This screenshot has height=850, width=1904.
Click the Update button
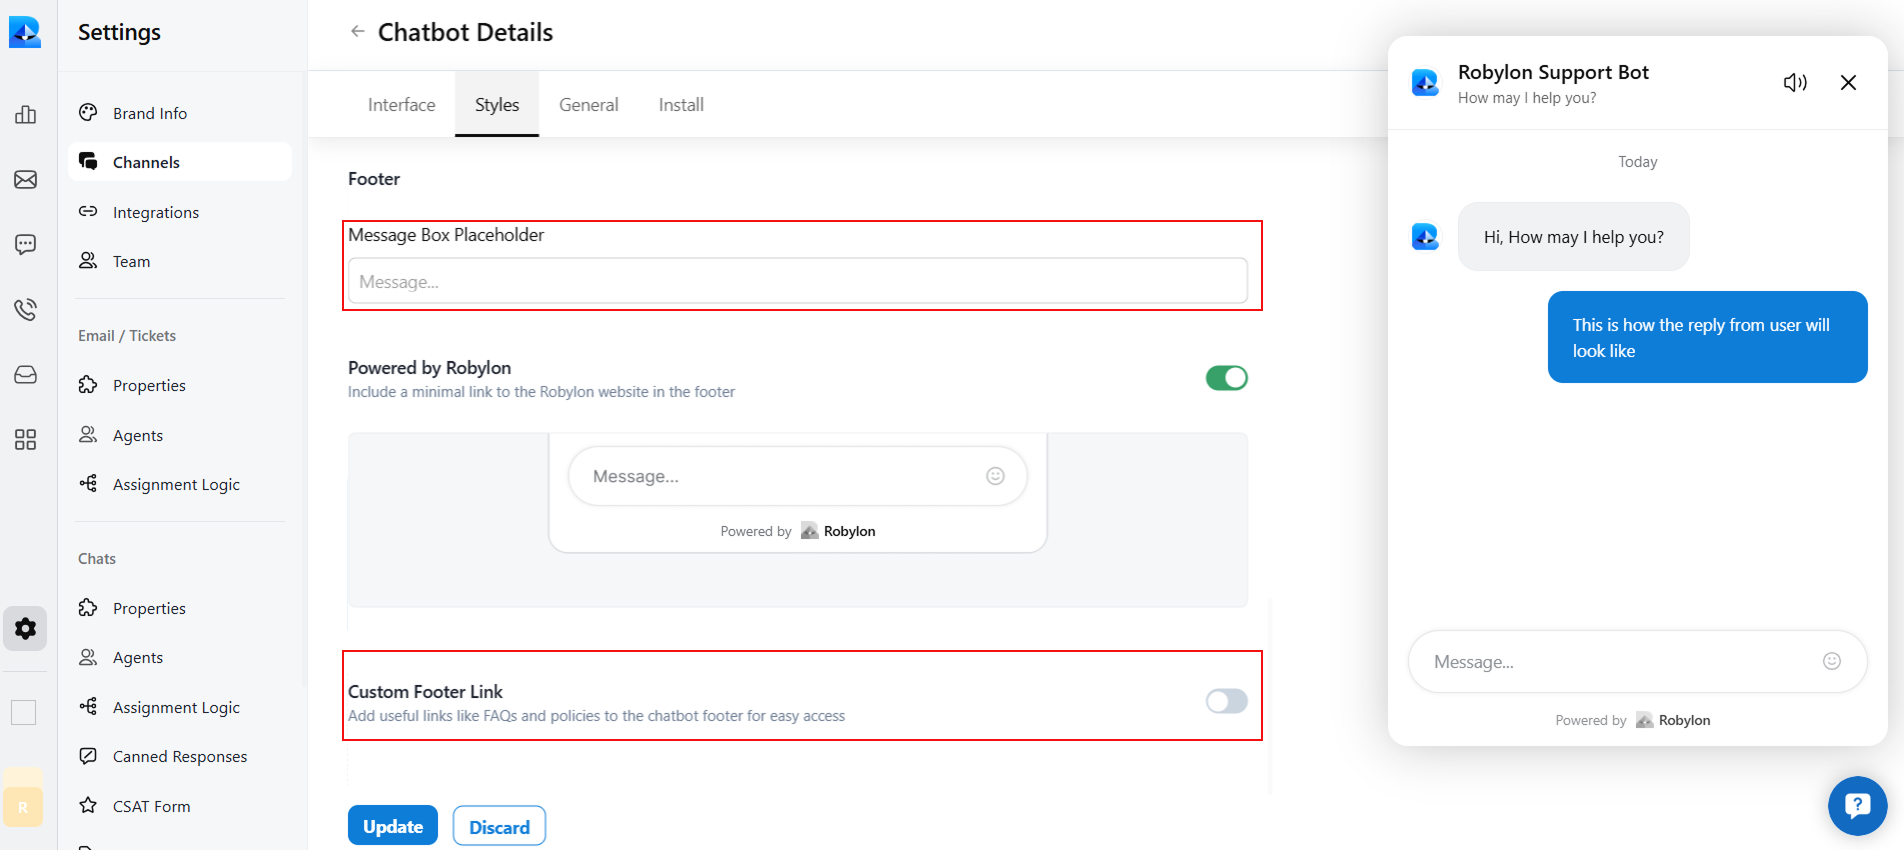click(393, 826)
